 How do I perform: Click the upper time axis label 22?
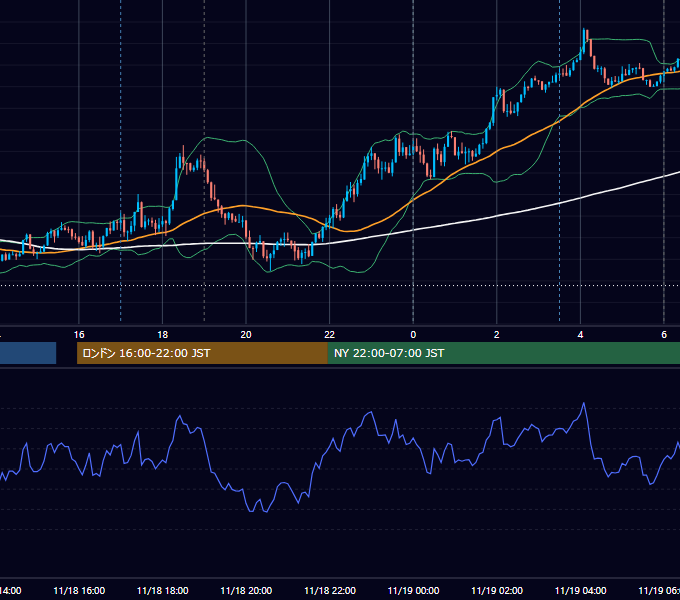coord(330,335)
